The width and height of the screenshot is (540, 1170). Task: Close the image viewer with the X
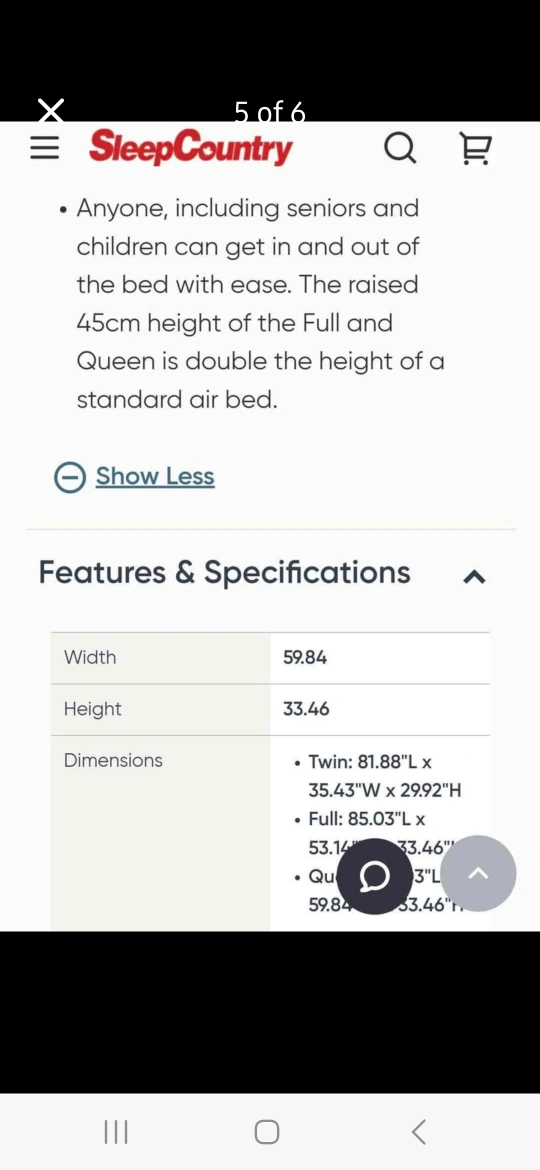point(51,110)
